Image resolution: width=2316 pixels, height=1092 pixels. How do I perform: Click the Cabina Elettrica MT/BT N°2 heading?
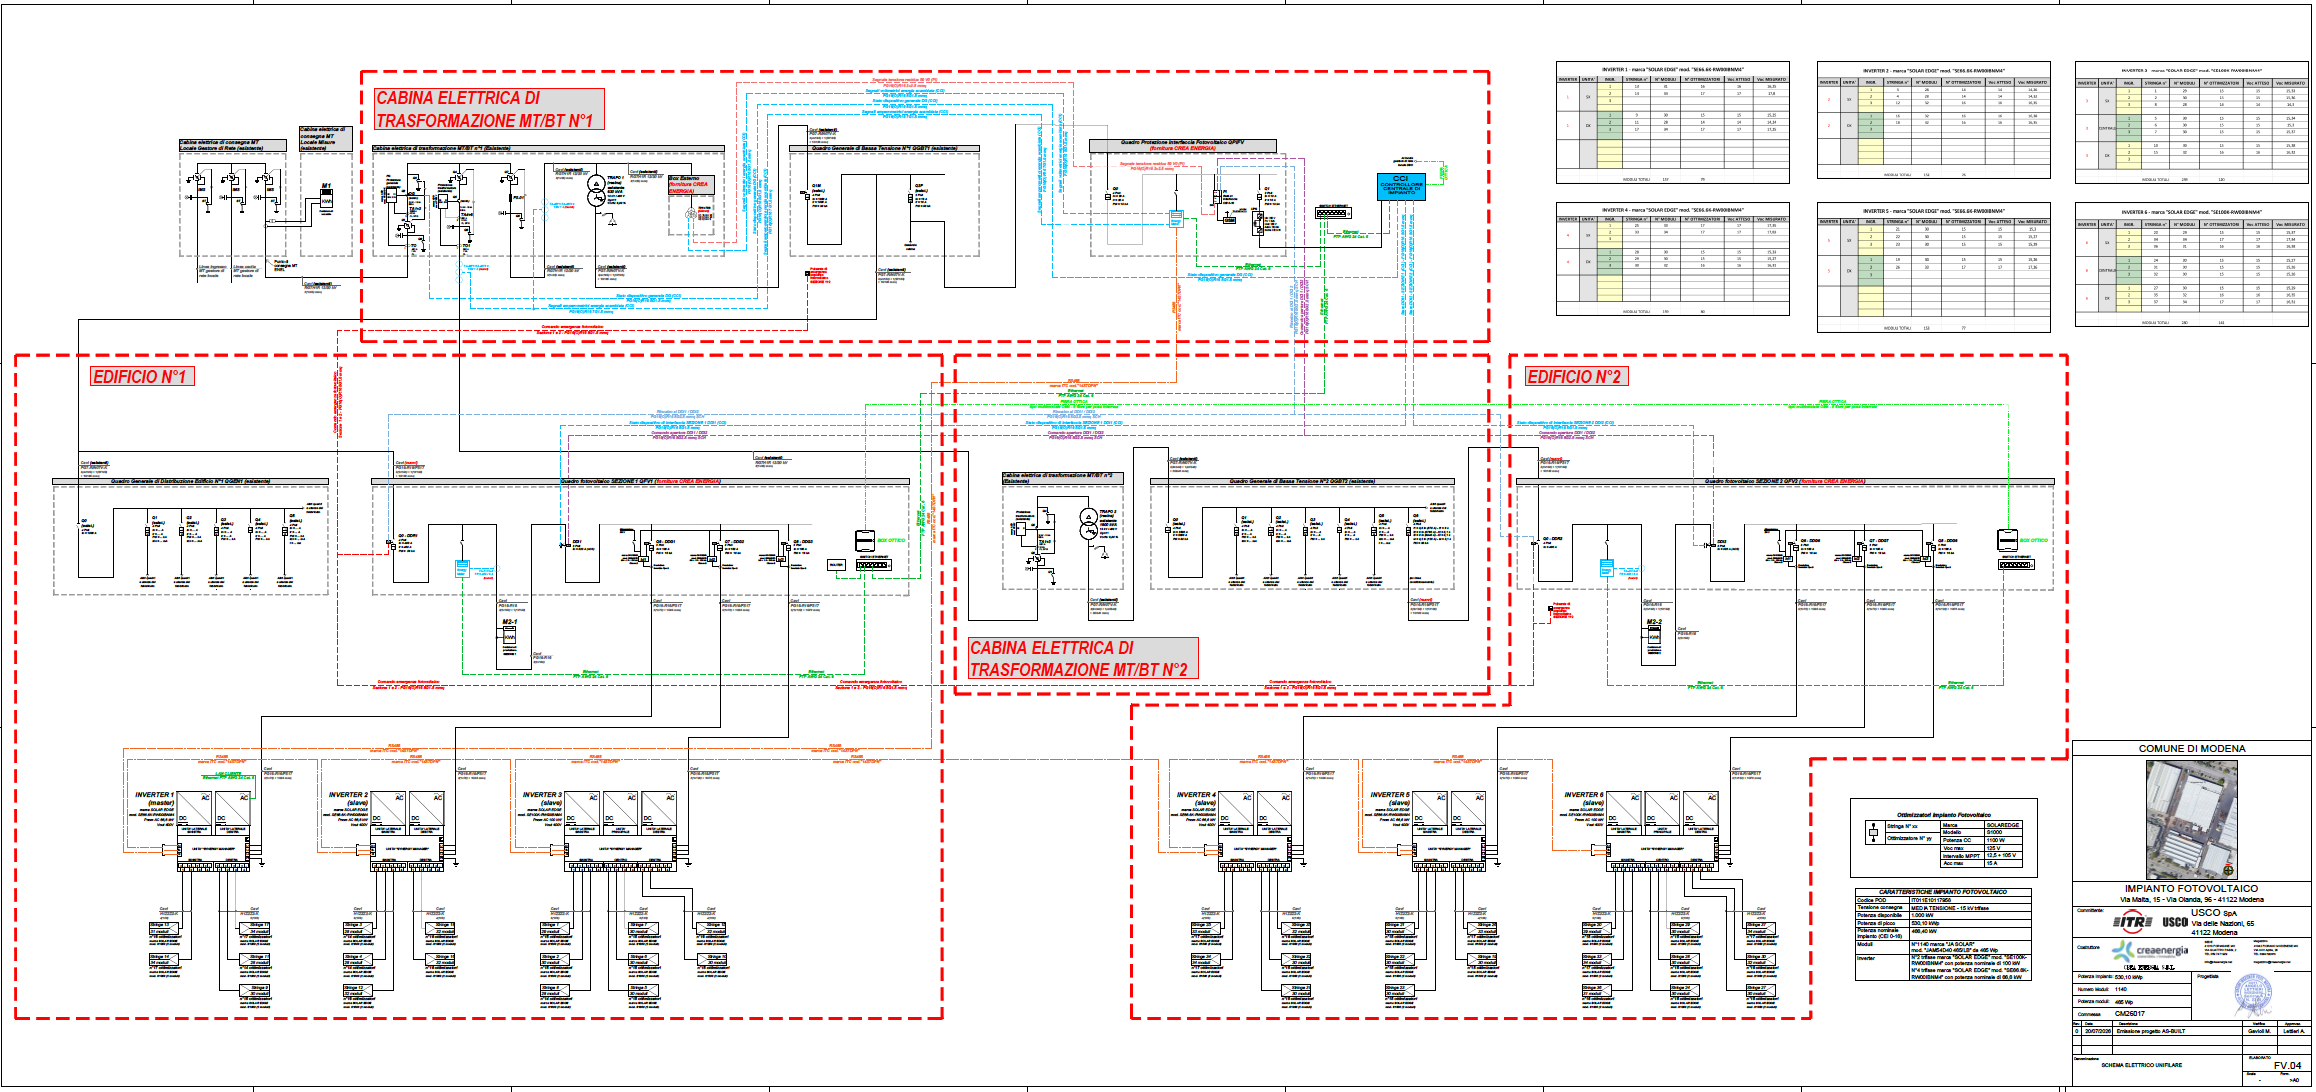click(1083, 658)
